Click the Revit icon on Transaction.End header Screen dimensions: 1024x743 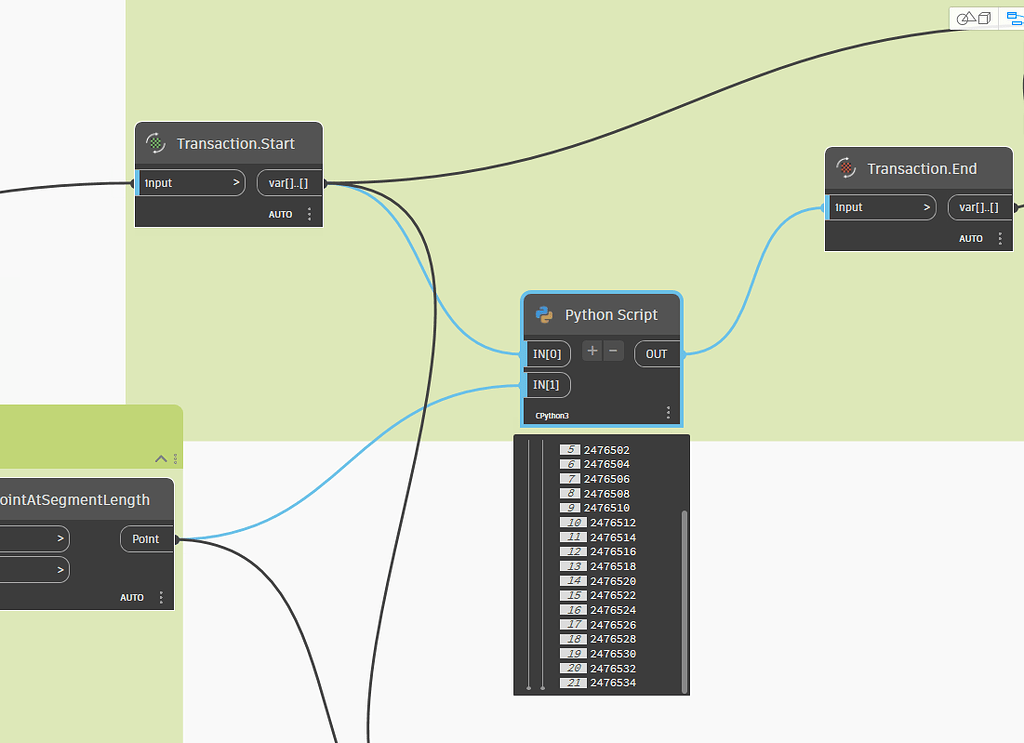[x=846, y=168]
